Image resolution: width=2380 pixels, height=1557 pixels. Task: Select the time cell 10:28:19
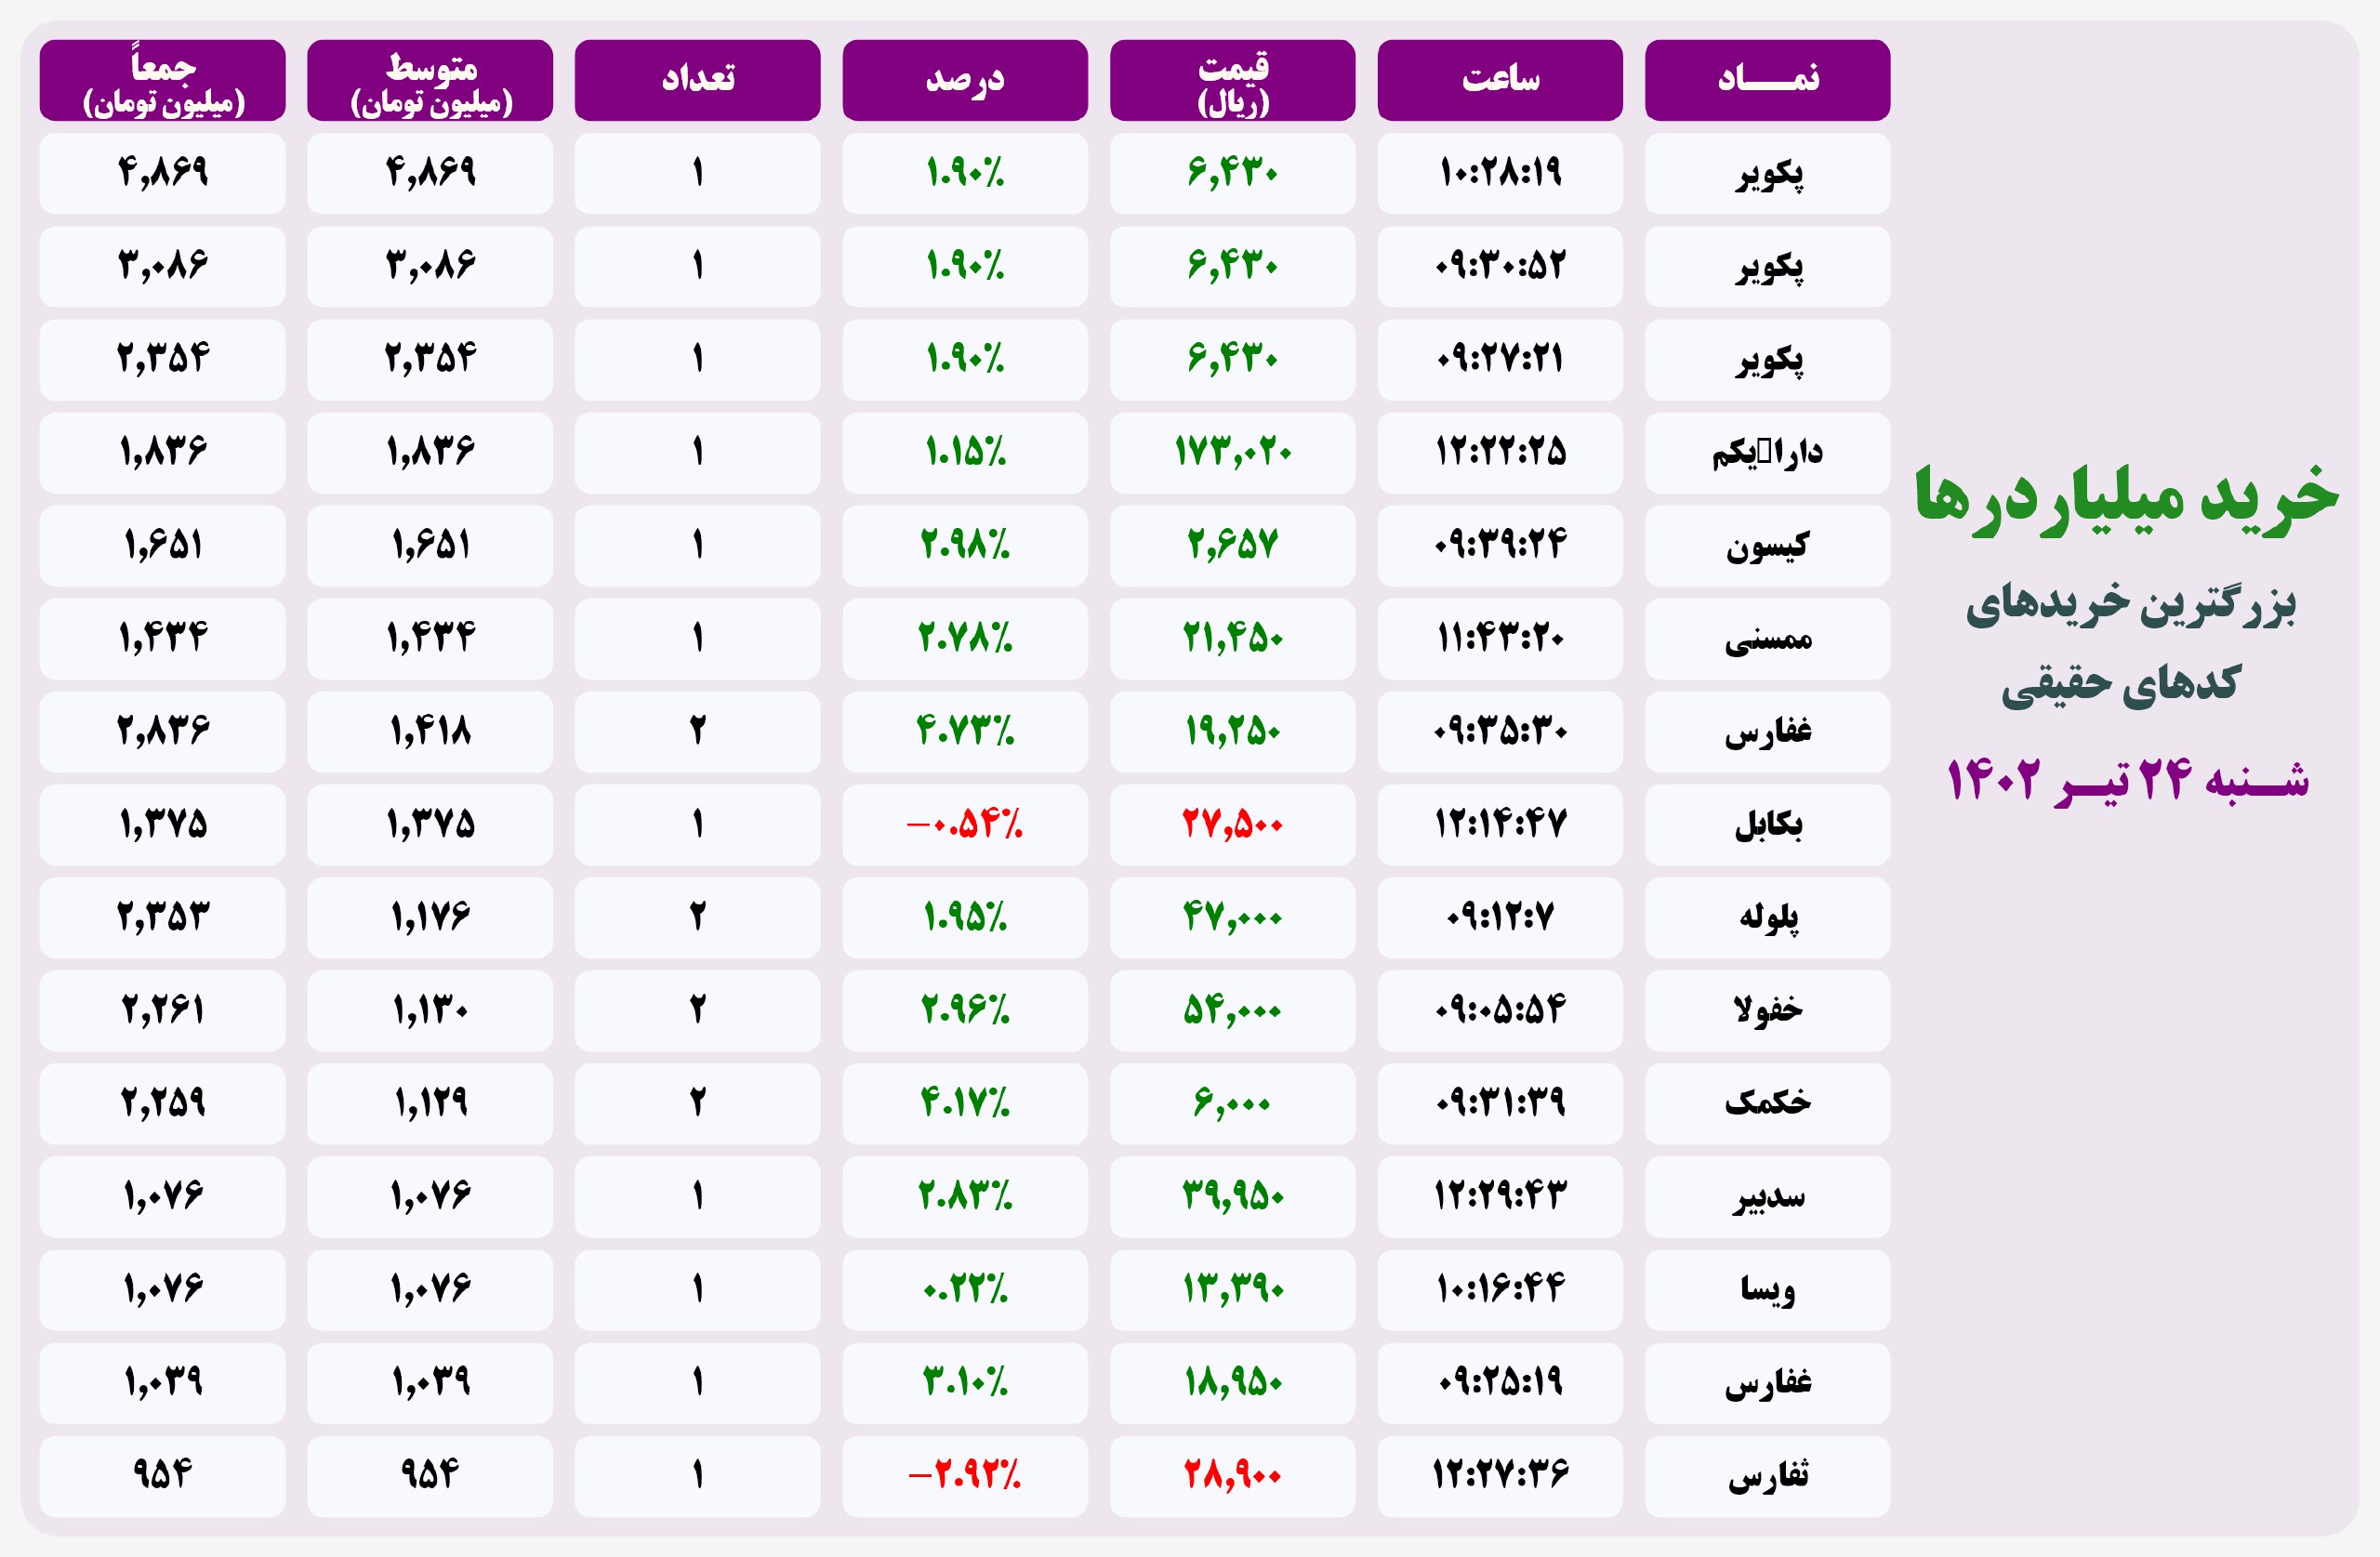1499,173
